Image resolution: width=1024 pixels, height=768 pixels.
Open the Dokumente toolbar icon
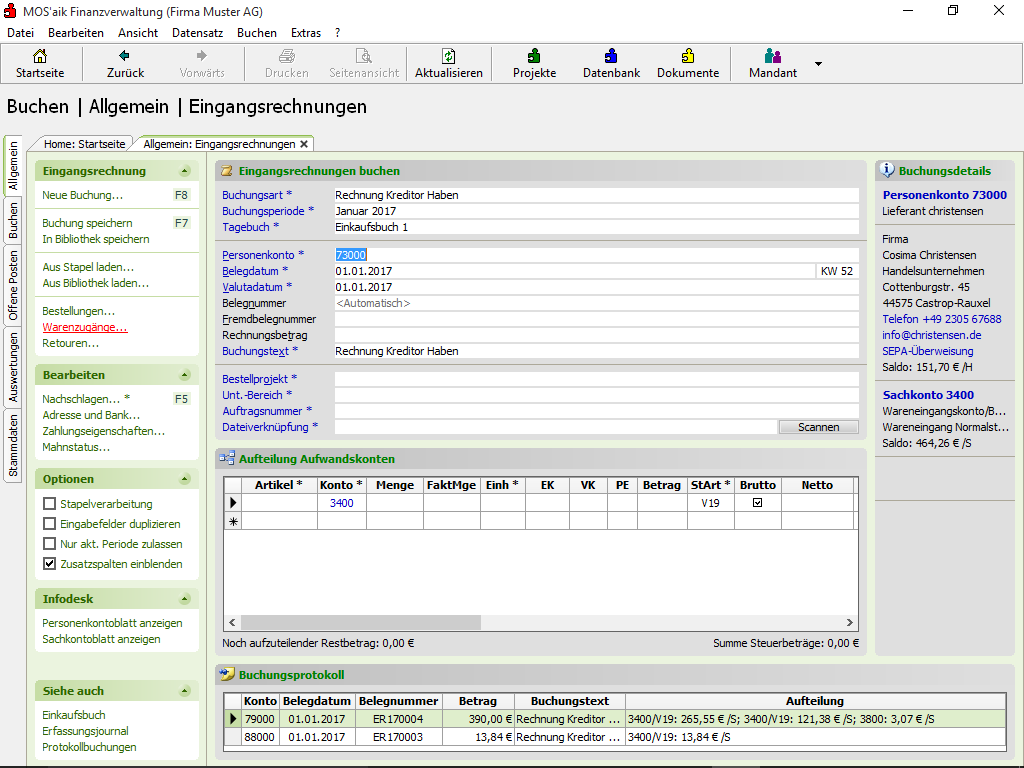(687, 57)
